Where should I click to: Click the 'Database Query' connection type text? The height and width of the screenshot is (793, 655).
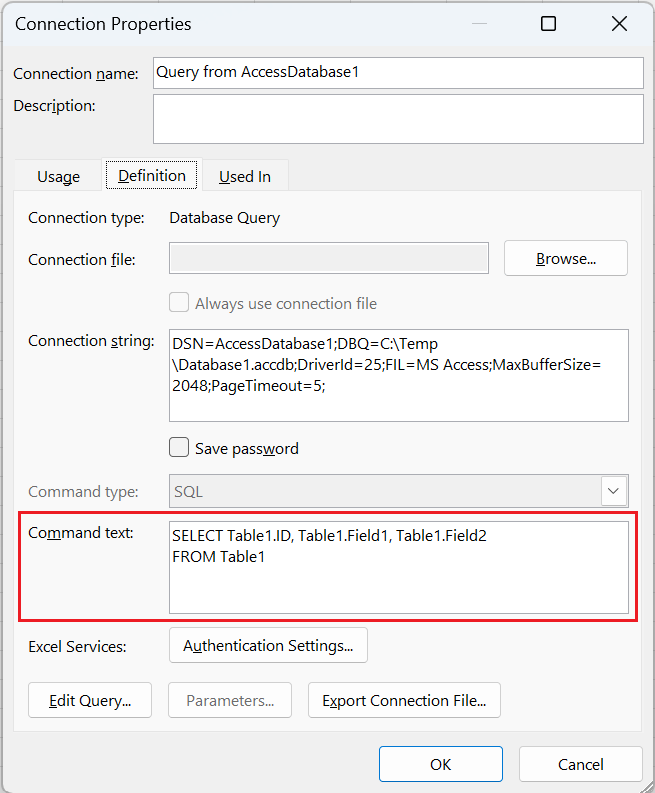[225, 218]
